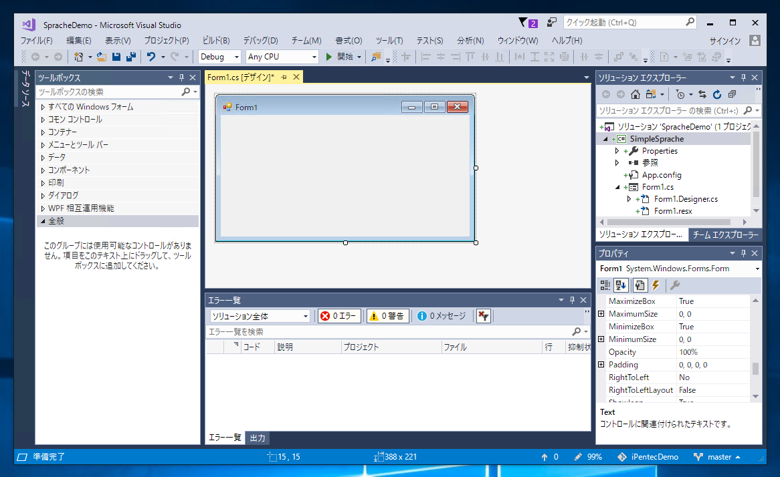This screenshot has height=477, width=780.
Task: Click the データ ソース side tab
Action: tap(25, 89)
